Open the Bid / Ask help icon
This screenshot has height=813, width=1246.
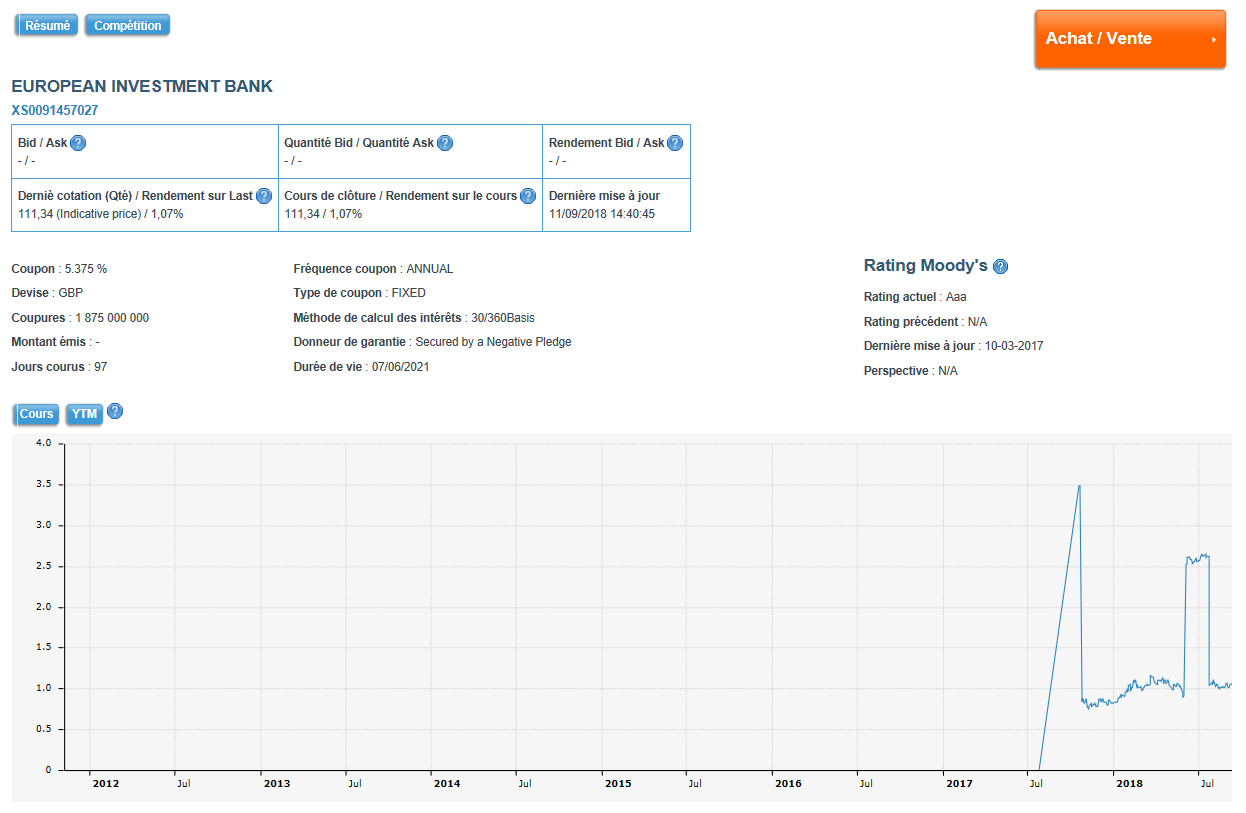pyautogui.click(x=78, y=143)
